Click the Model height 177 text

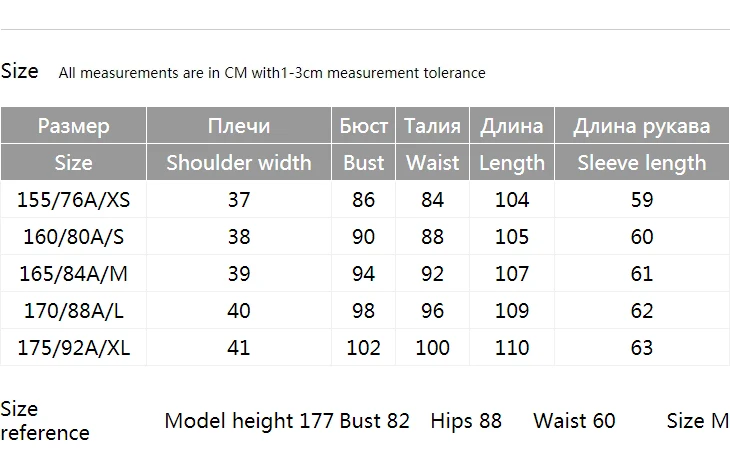pyautogui.click(x=249, y=421)
